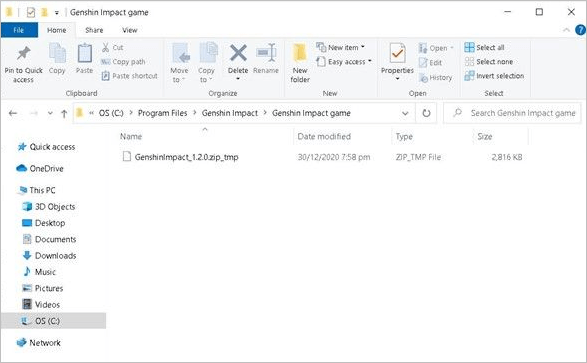Click Paste shortcut in ribbon
Screen dimensions: 587x363
pos(130,76)
